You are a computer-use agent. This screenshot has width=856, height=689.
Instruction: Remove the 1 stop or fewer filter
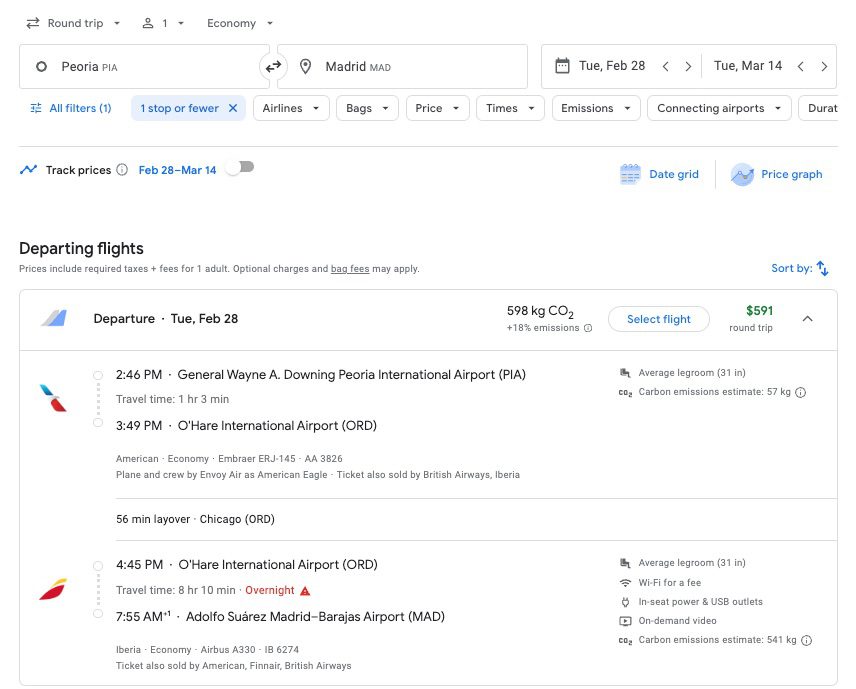tap(233, 108)
